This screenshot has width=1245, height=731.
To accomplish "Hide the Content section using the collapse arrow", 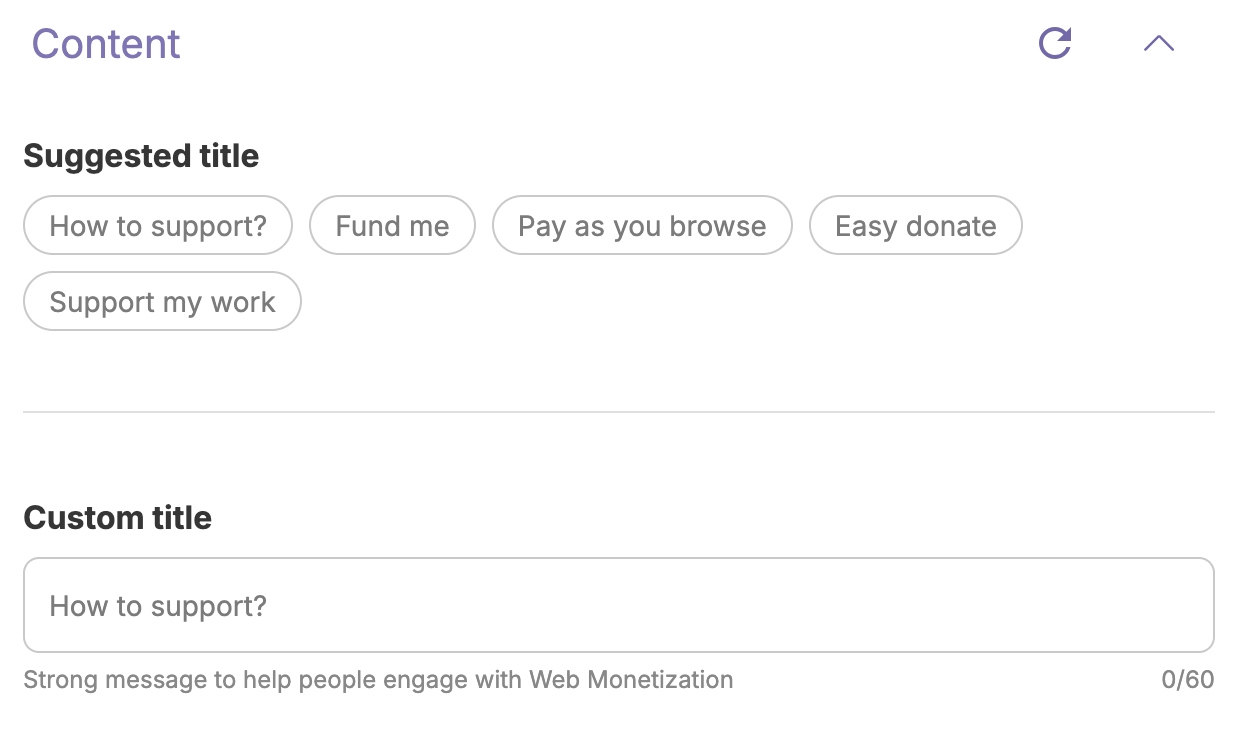I will pyautogui.click(x=1158, y=43).
